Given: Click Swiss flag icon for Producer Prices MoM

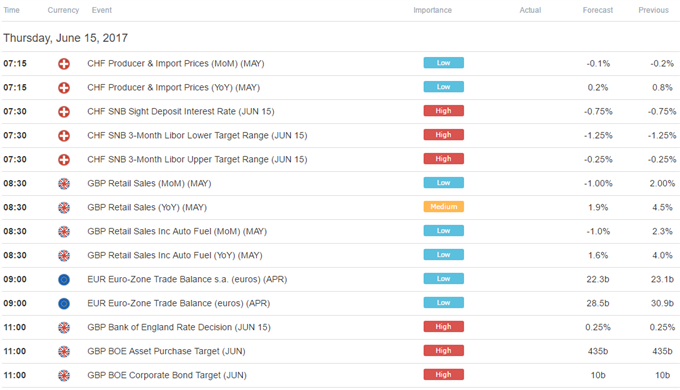Looking at the screenshot, I should coord(64,64).
